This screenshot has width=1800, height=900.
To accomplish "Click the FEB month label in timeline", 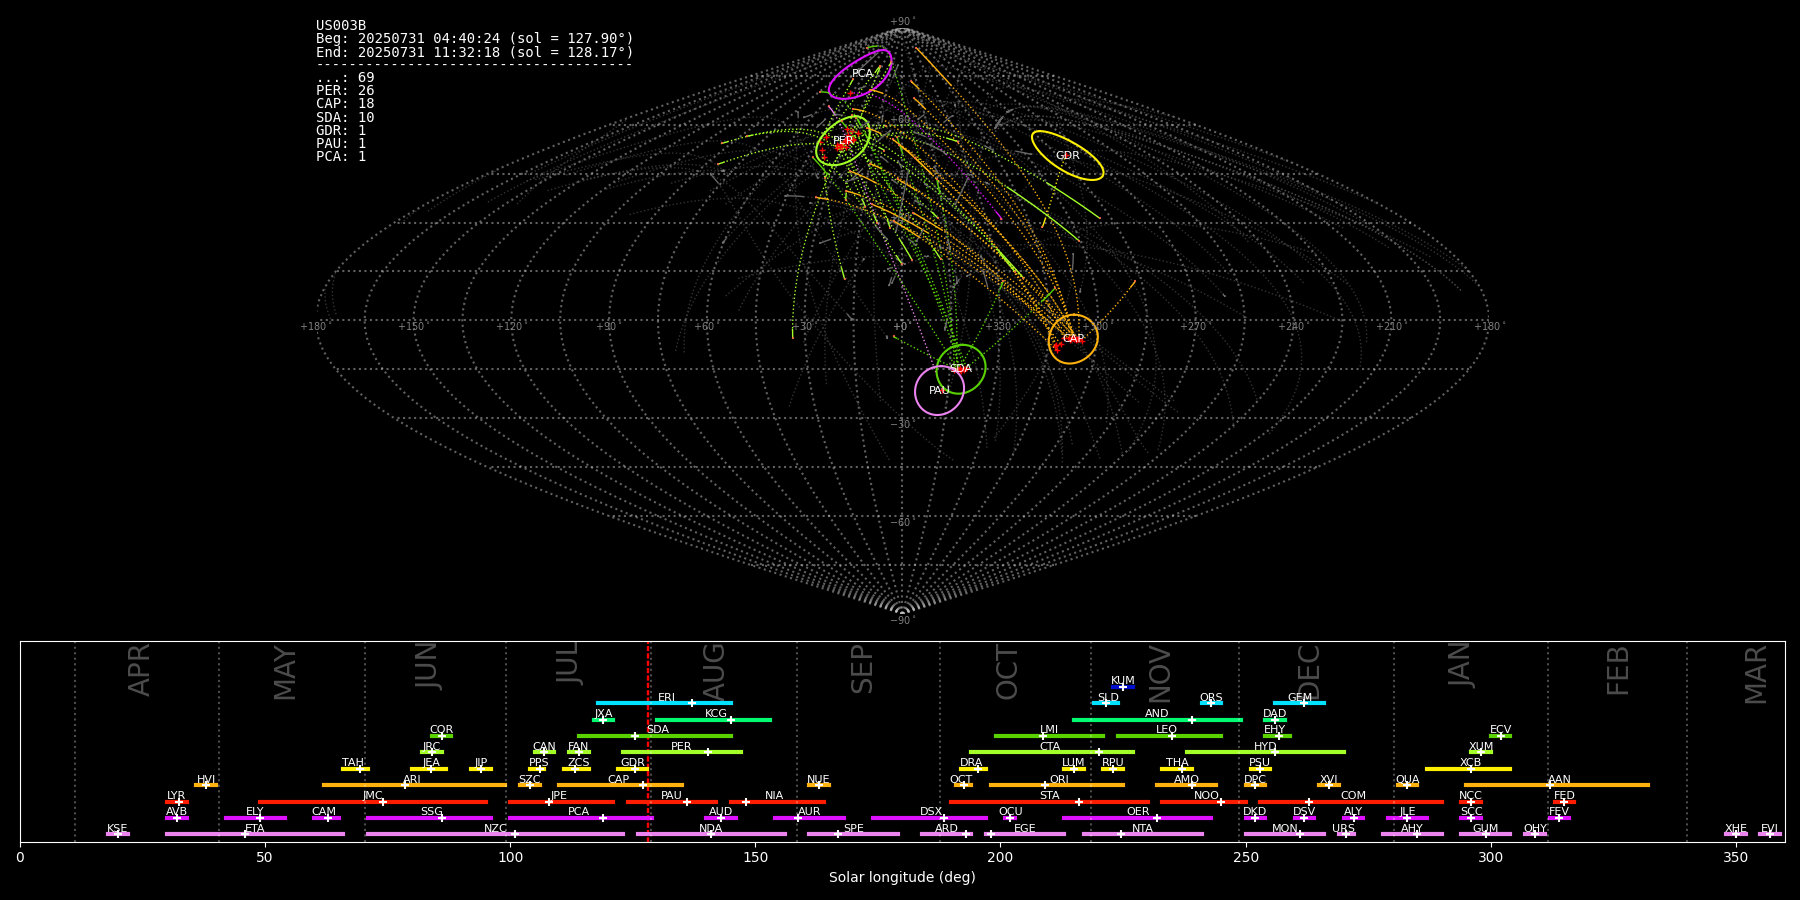I will coord(1618,671).
